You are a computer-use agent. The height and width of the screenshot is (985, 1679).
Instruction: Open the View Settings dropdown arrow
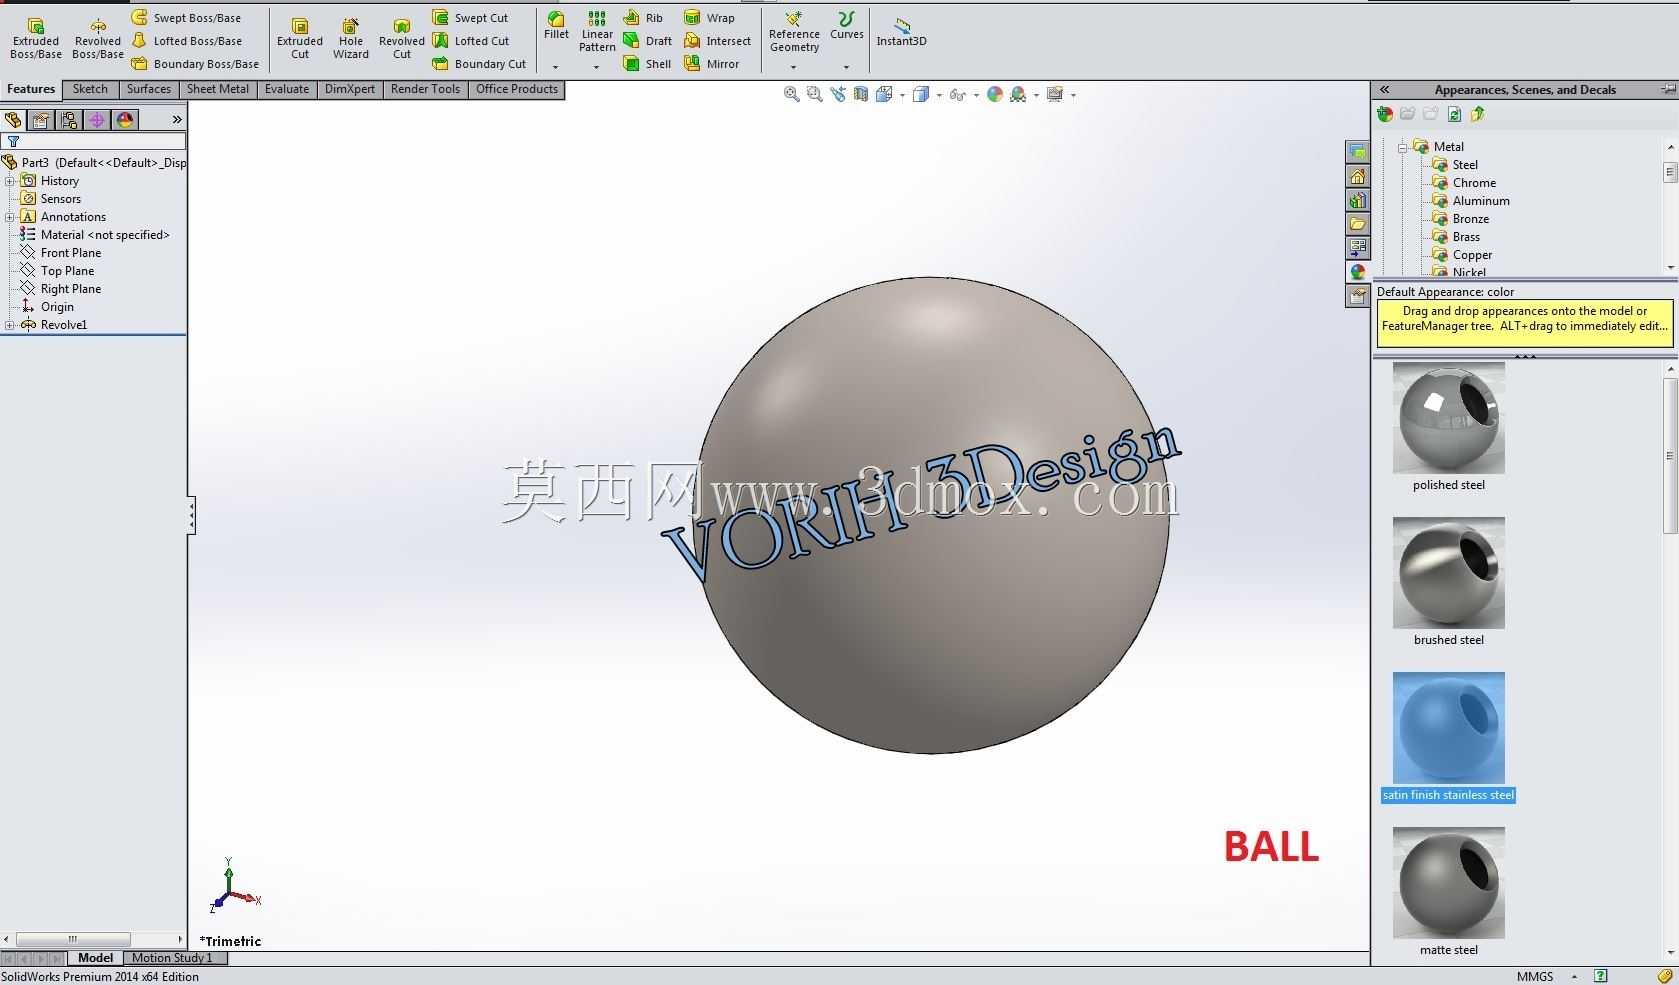coord(1073,96)
